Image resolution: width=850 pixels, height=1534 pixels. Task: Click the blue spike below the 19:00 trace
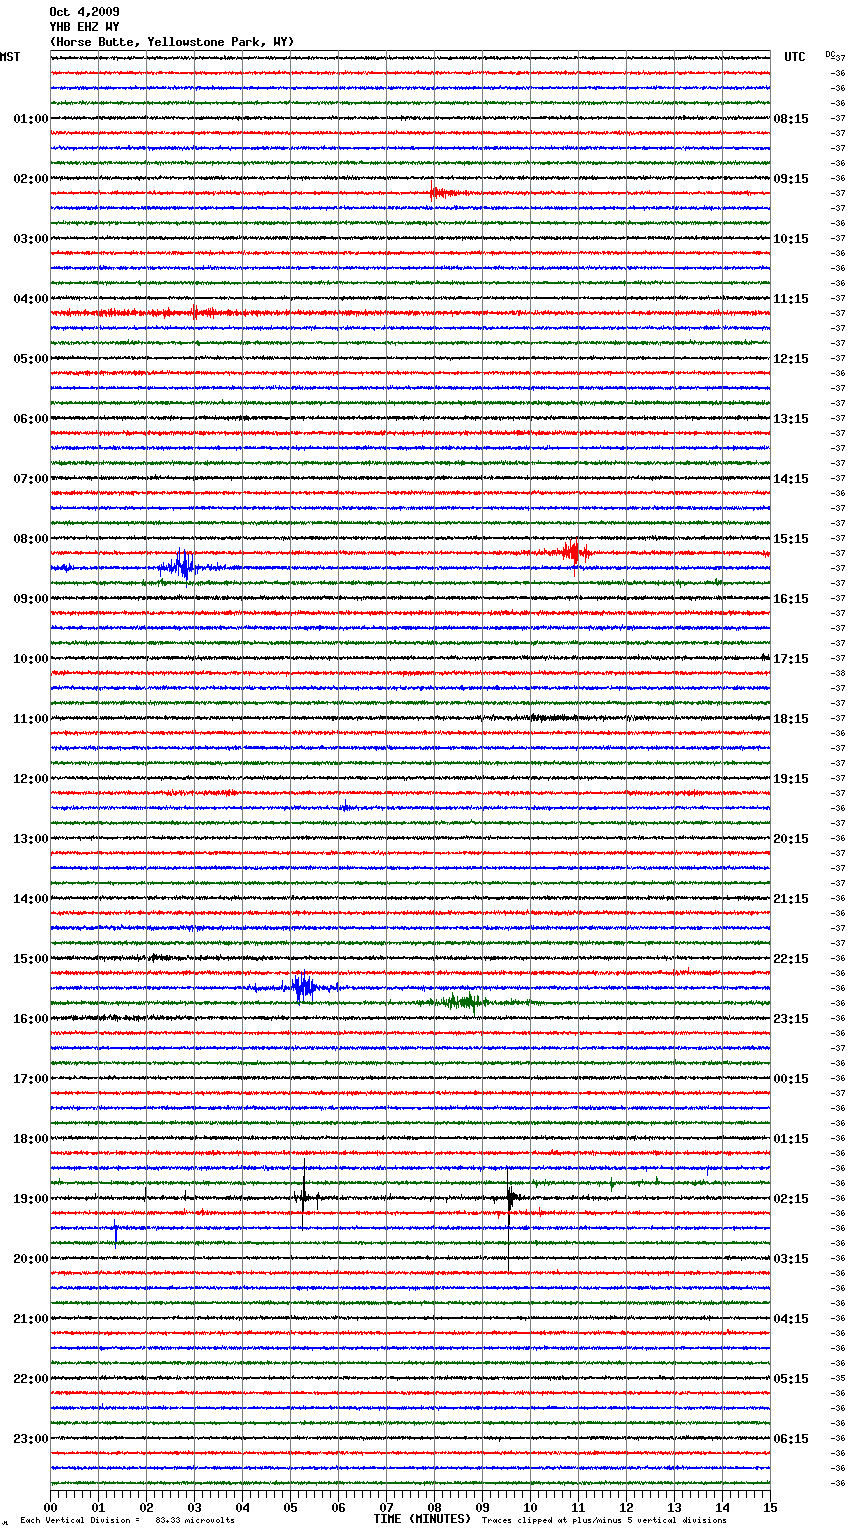coord(116,1232)
